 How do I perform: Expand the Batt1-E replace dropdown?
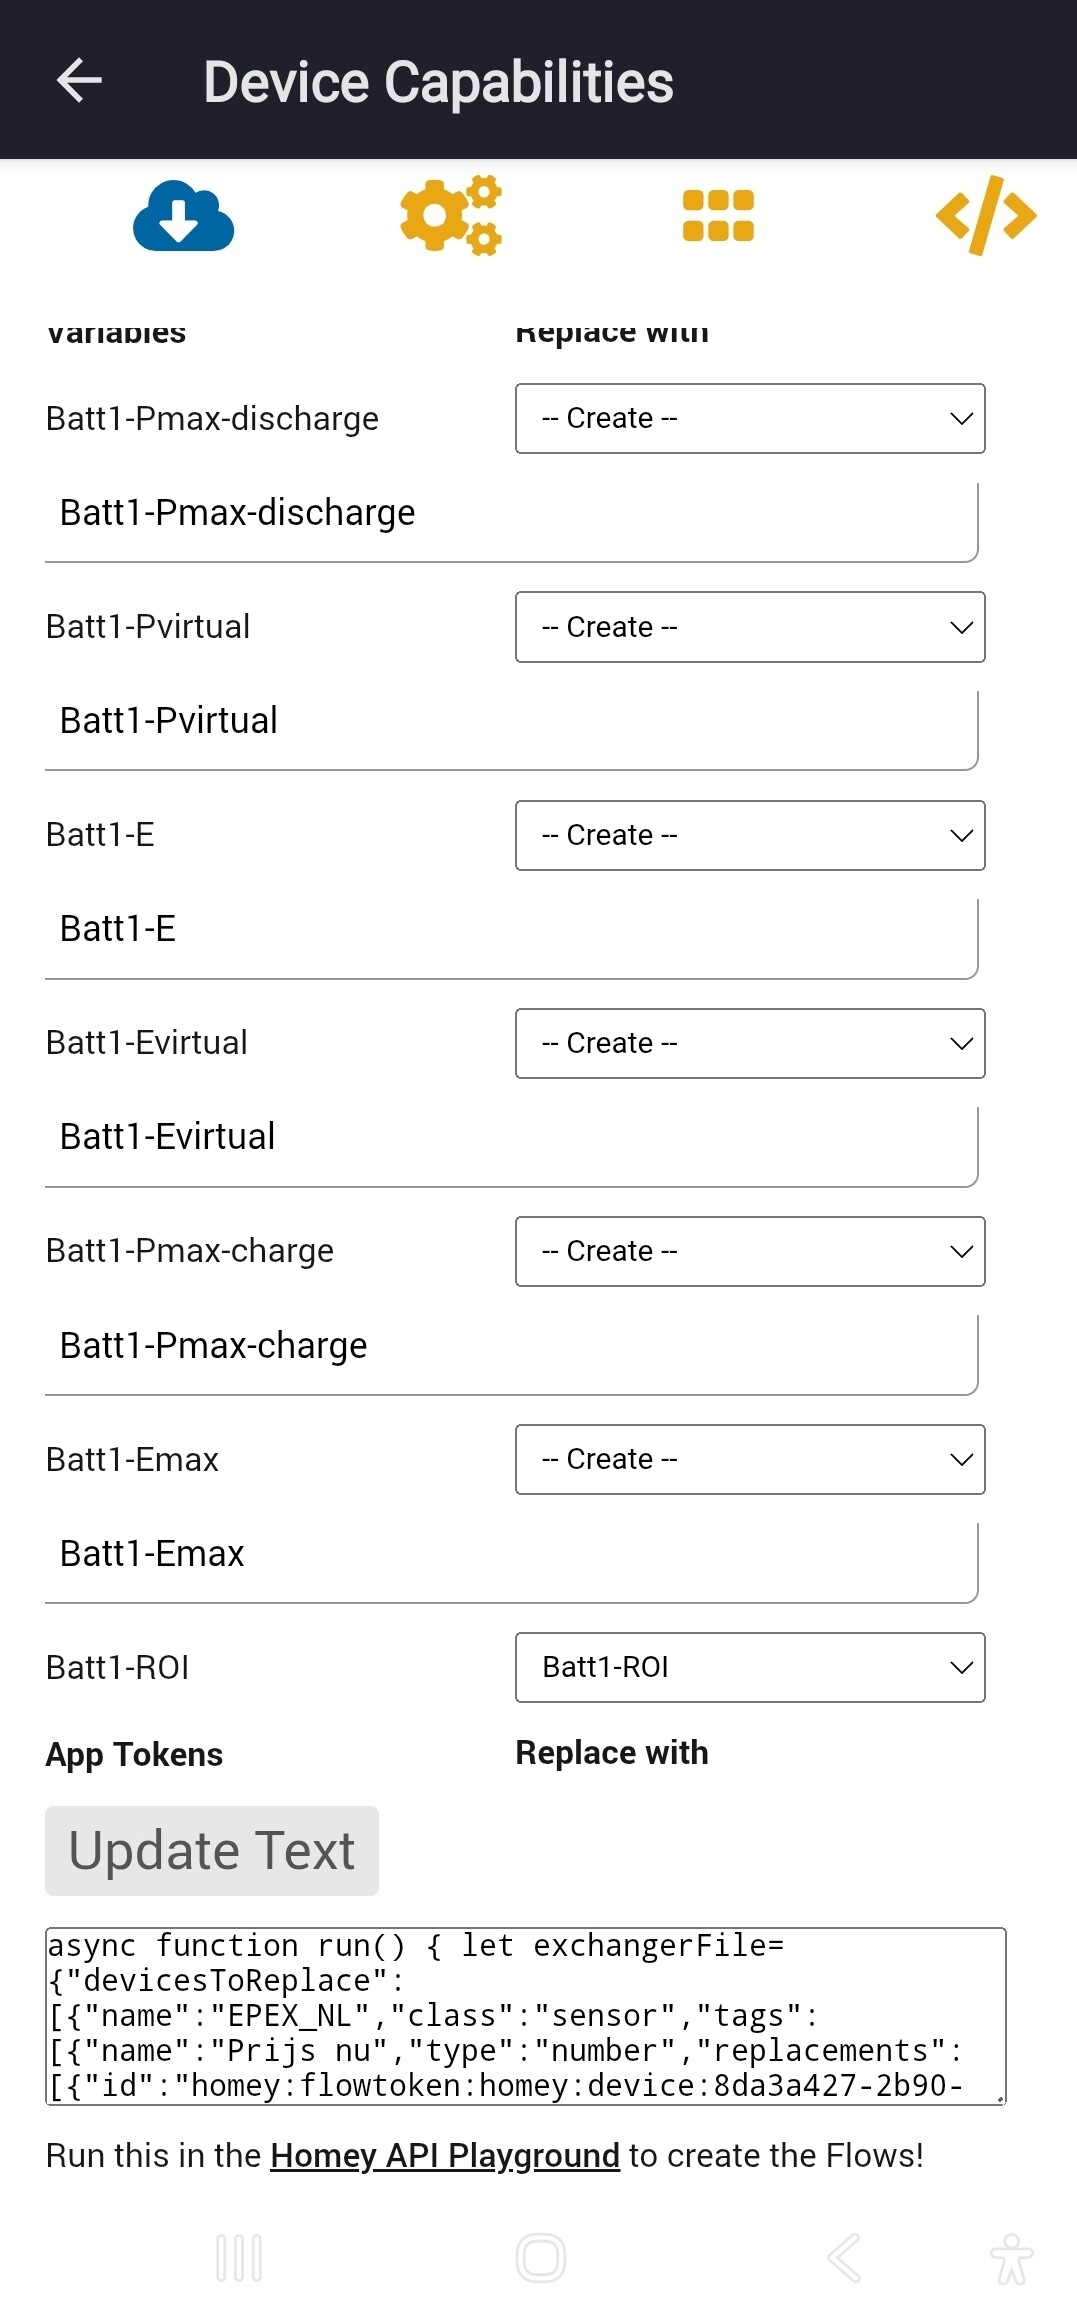750,835
